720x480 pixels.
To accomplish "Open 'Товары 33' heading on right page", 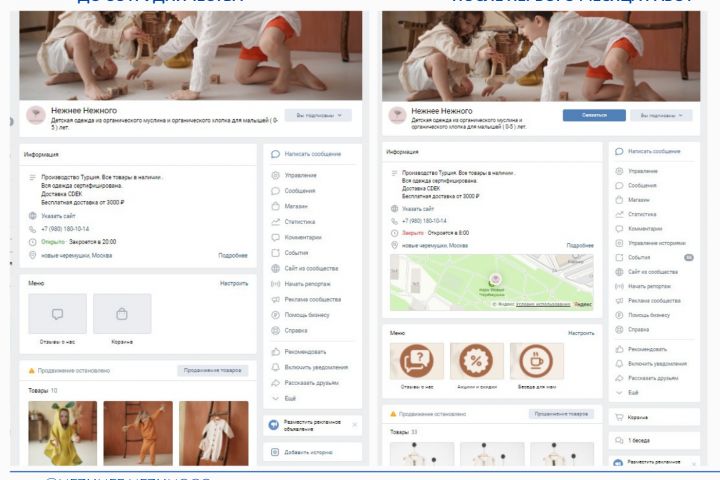I will (404, 432).
